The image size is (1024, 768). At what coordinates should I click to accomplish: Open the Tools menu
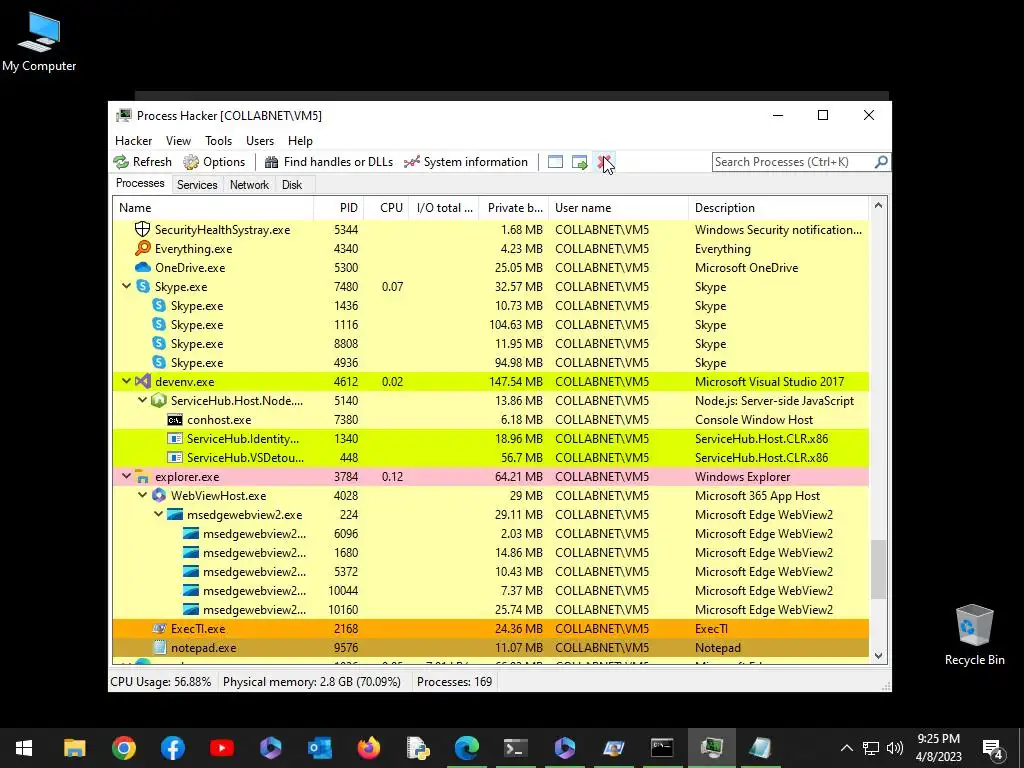(x=218, y=140)
